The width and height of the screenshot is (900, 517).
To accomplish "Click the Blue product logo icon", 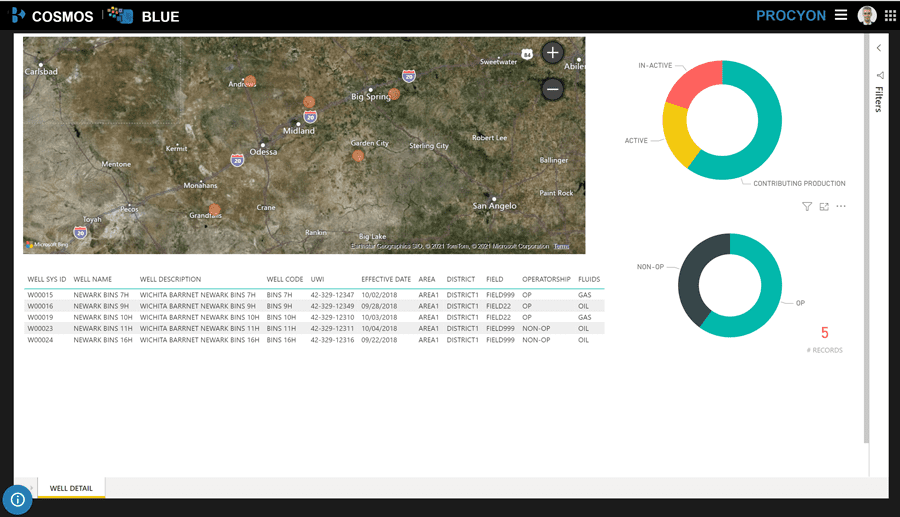I will pos(121,15).
